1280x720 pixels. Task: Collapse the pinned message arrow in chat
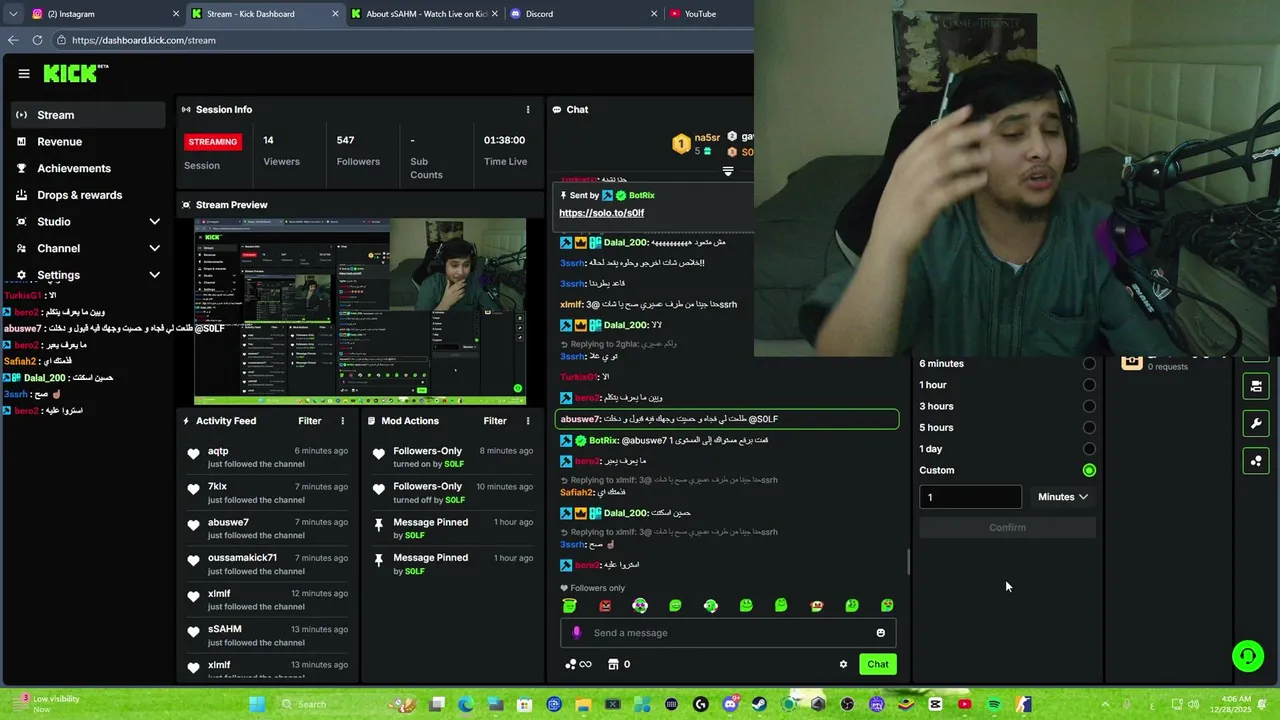click(x=728, y=171)
